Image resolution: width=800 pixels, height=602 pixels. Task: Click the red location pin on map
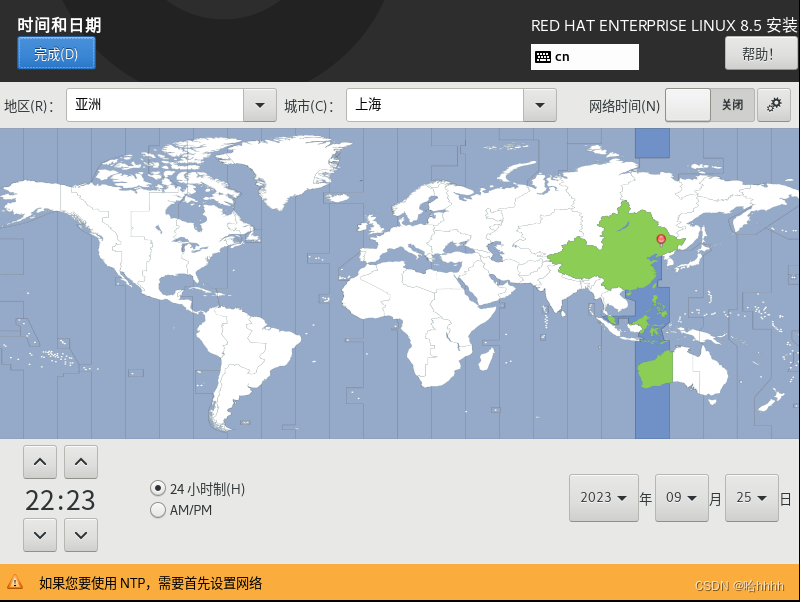tap(661, 239)
